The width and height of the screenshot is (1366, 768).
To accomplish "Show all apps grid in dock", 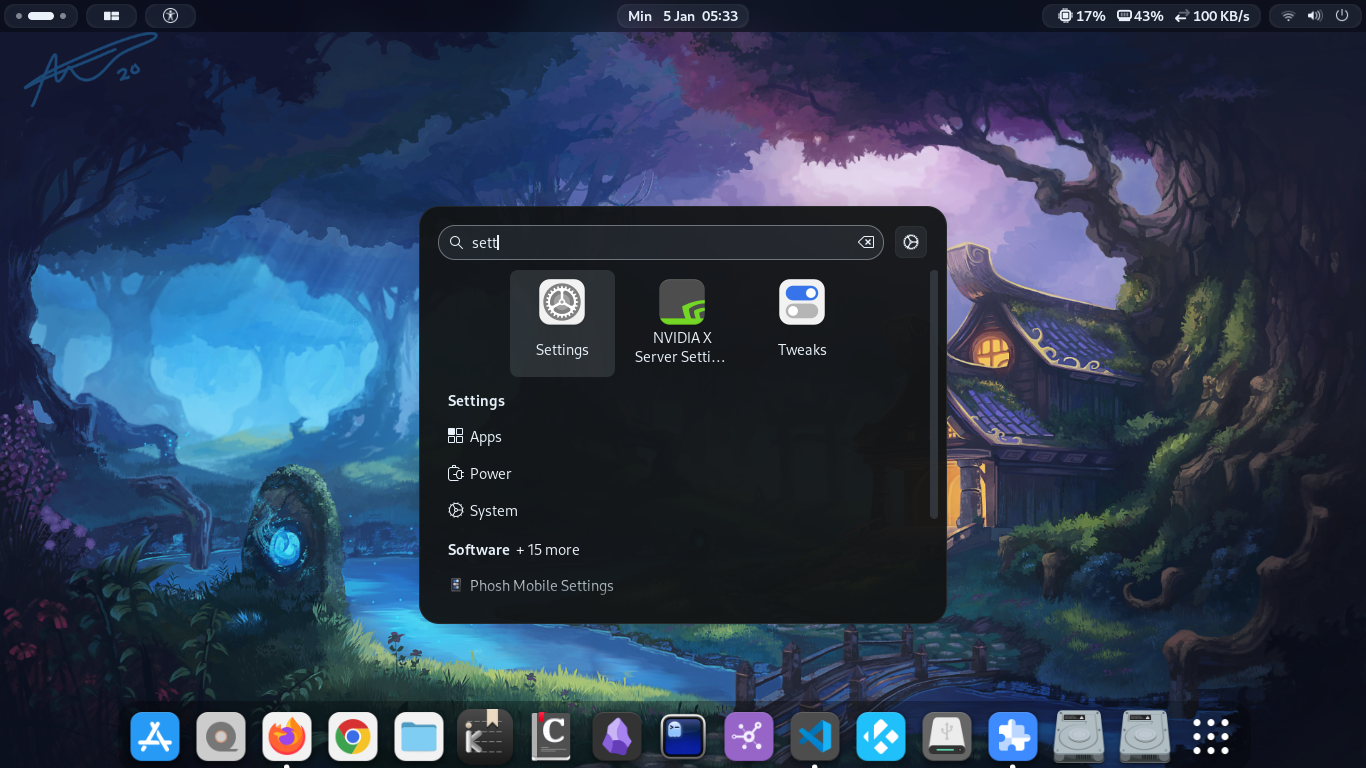I will (x=1211, y=737).
